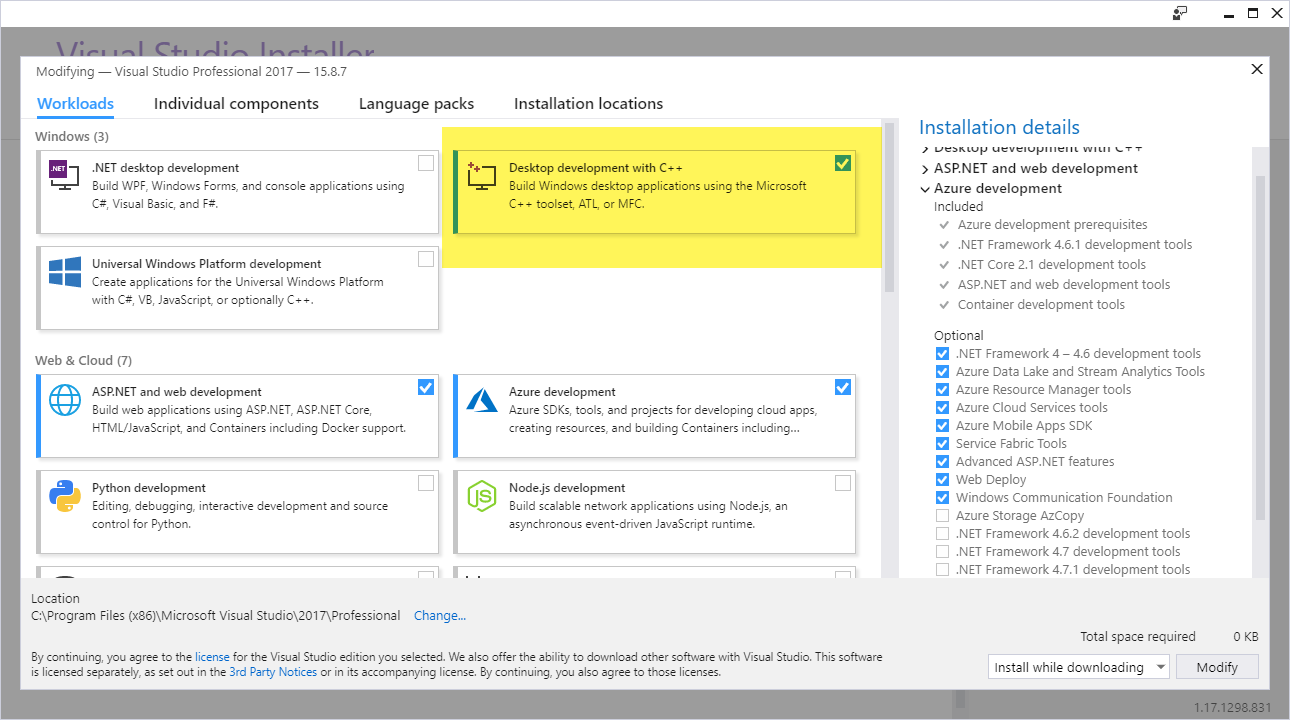This screenshot has height=720, width=1290.
Task: Close the Modifying dialog with the X
Action: pos(1257,69)
